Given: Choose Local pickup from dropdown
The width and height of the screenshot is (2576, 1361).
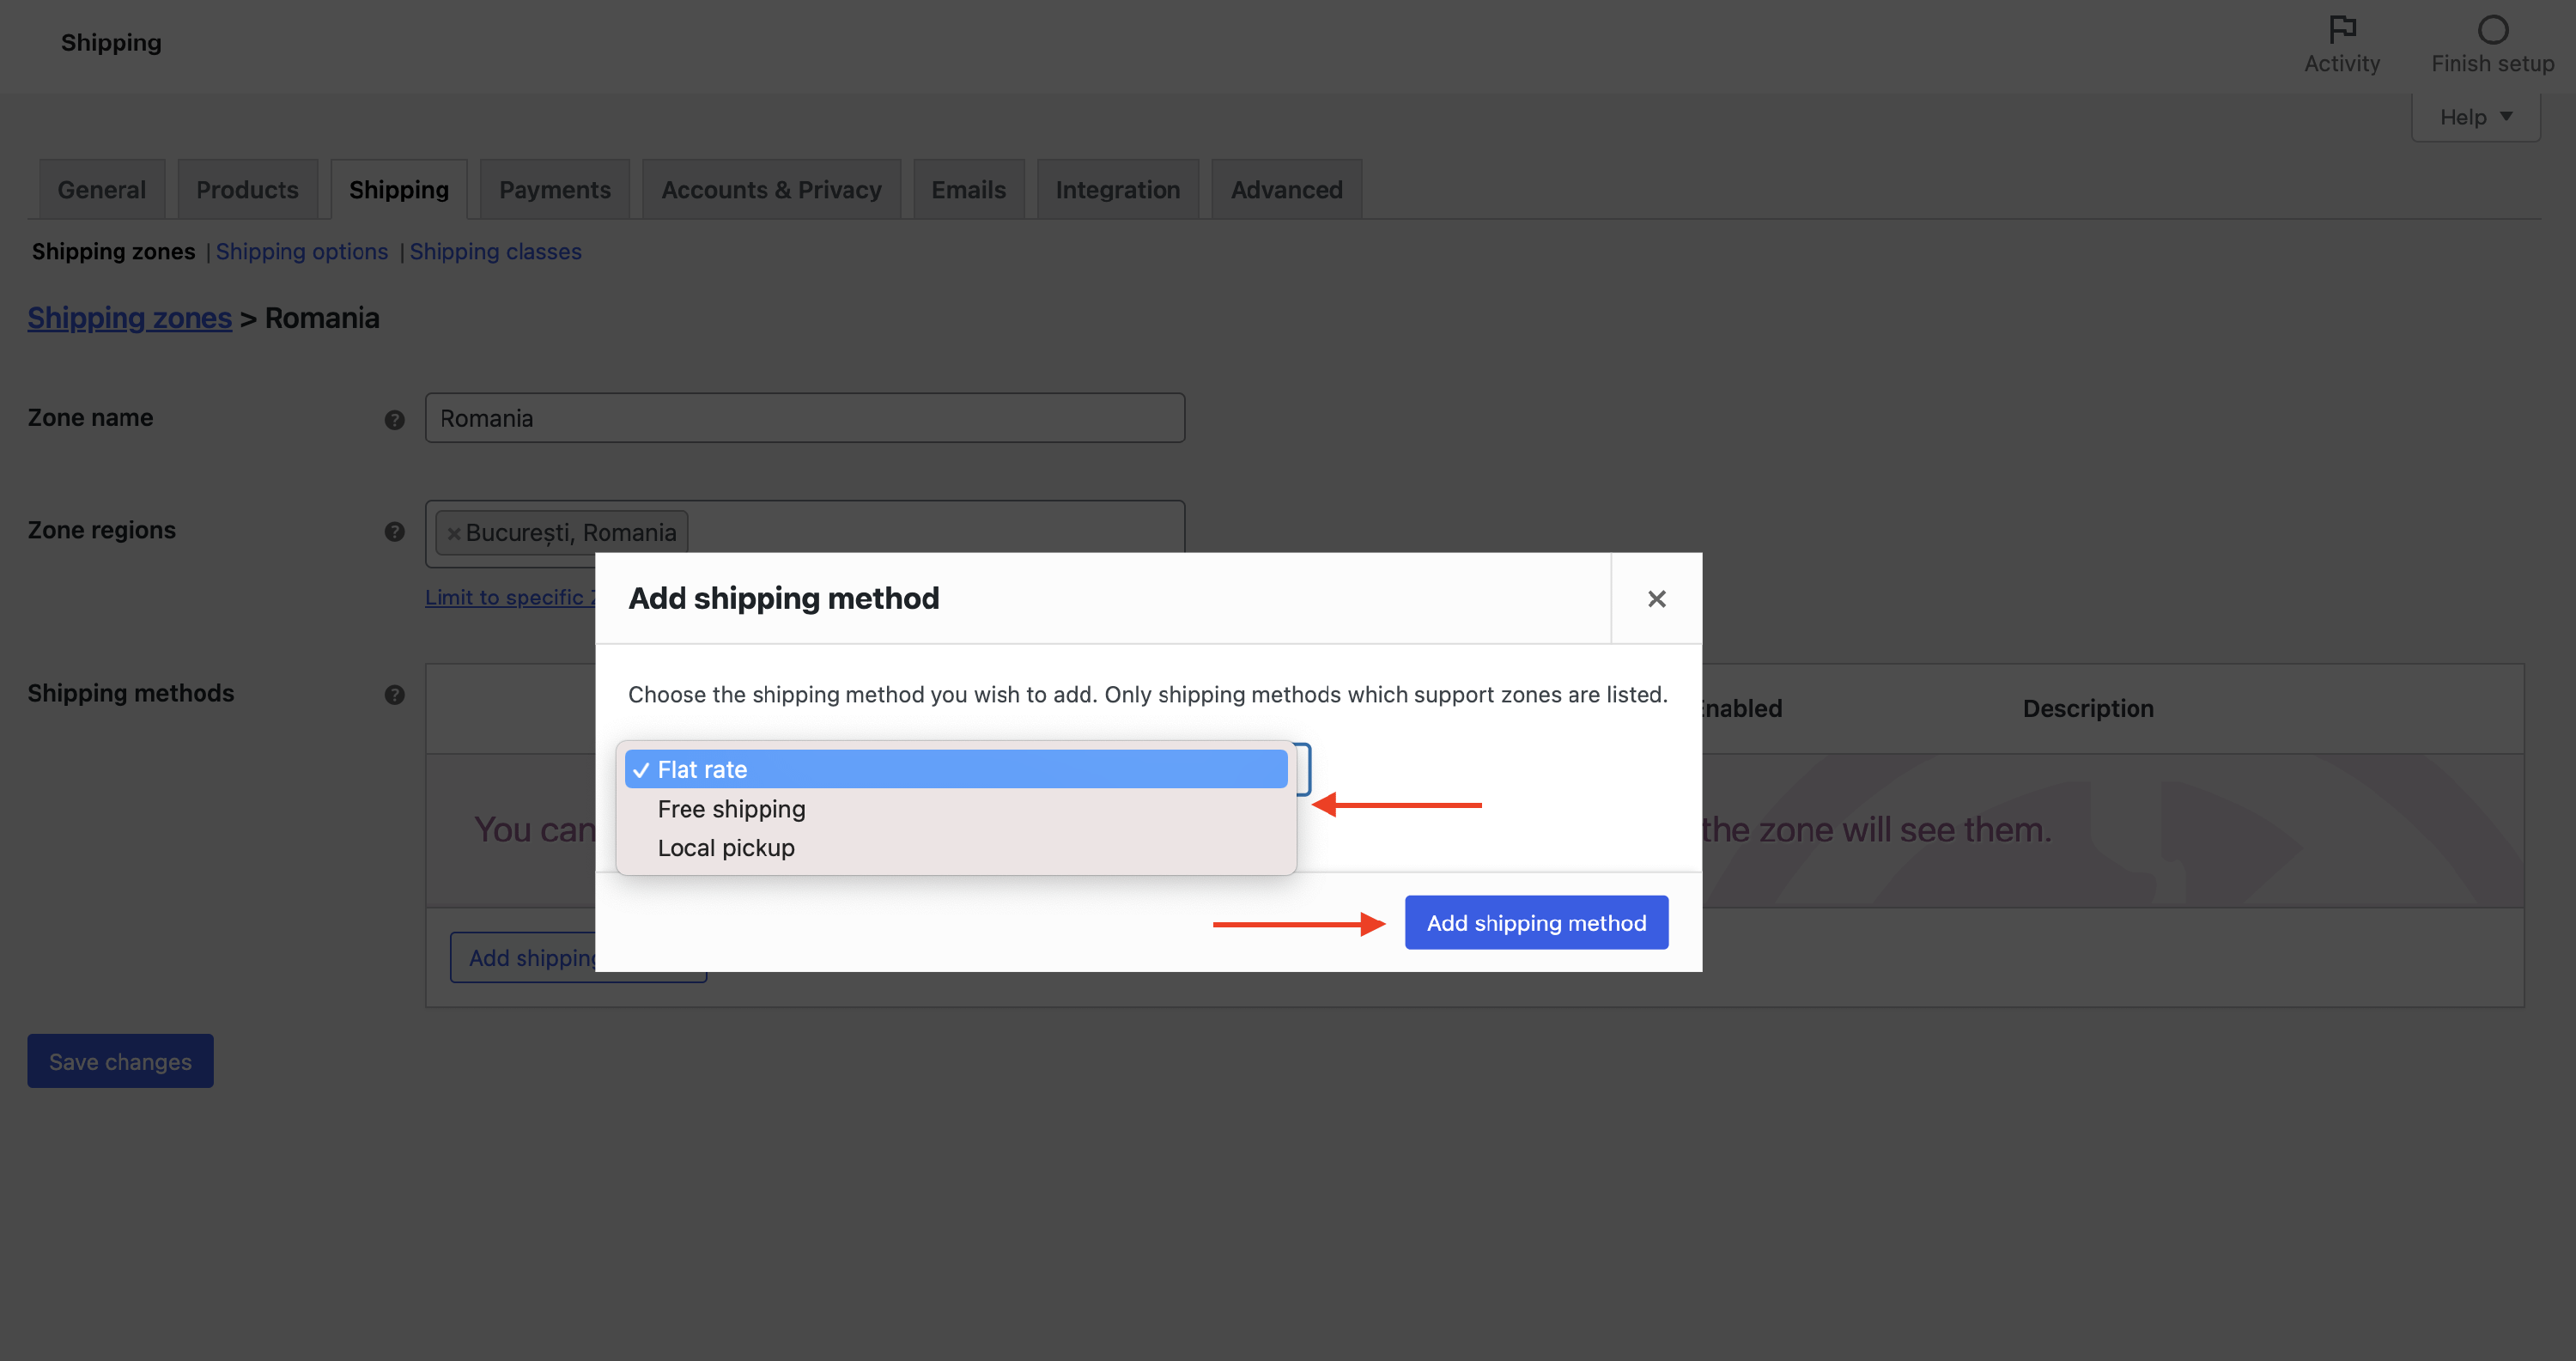Looking at the screenshot, I should point(726,847).
